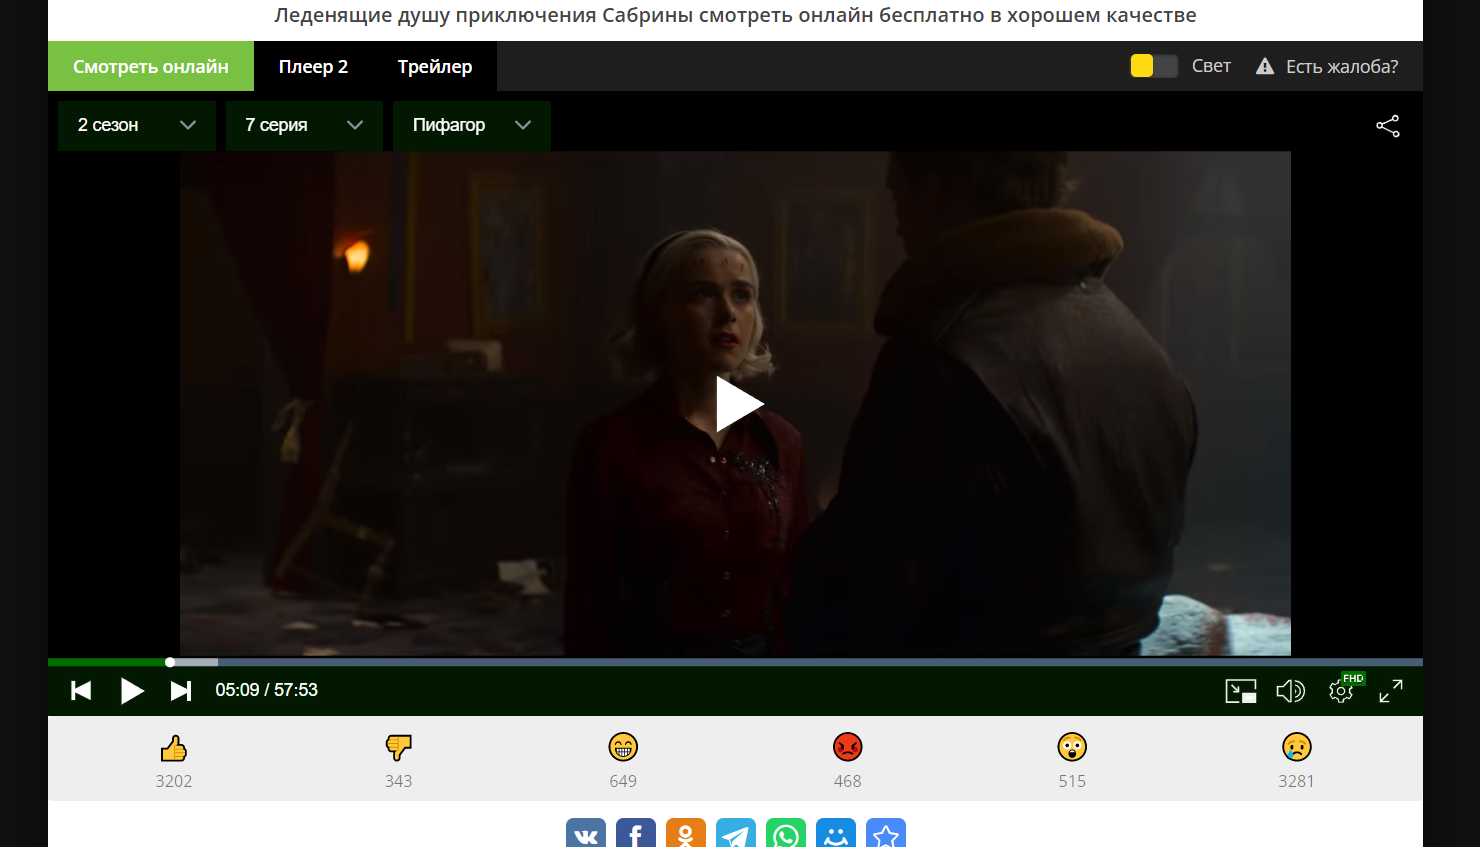Give a thumbs up like
This screenshot has width=1480, height=847.
point(174,748)
